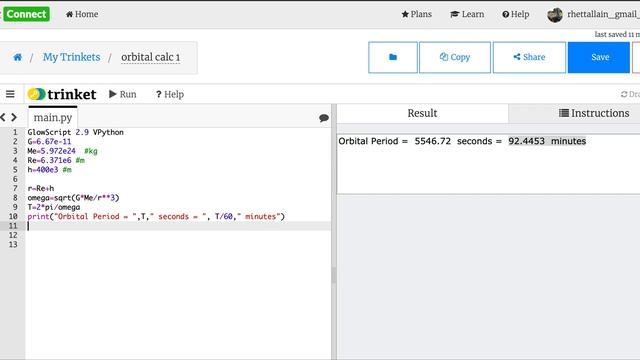
Task: Click the G=6.67e-11 code line
Action: tap(49, 142)
